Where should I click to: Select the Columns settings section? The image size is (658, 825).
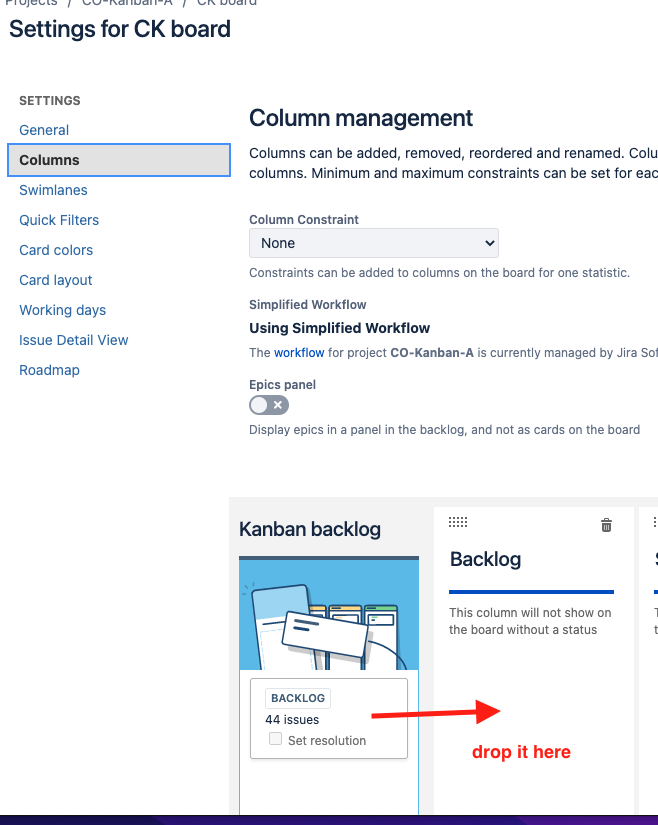point(50,159)
